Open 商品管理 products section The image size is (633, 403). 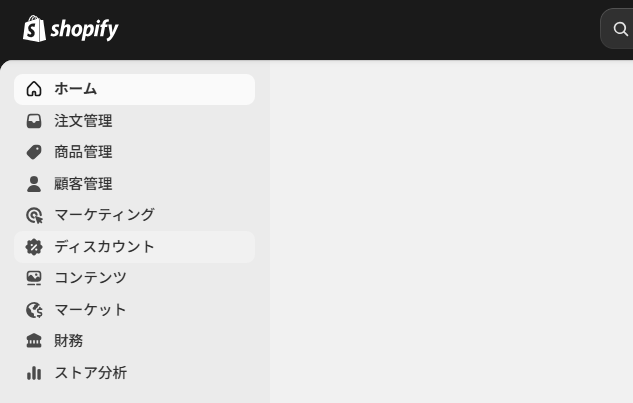click(83, 152)
